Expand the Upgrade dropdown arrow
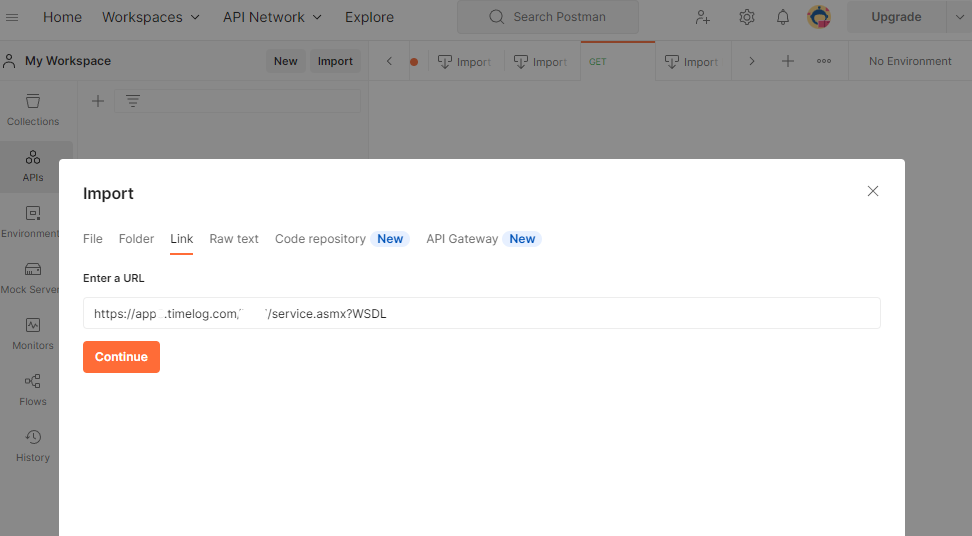This screenshot has height=536, width=972. (x=961, y=17)
